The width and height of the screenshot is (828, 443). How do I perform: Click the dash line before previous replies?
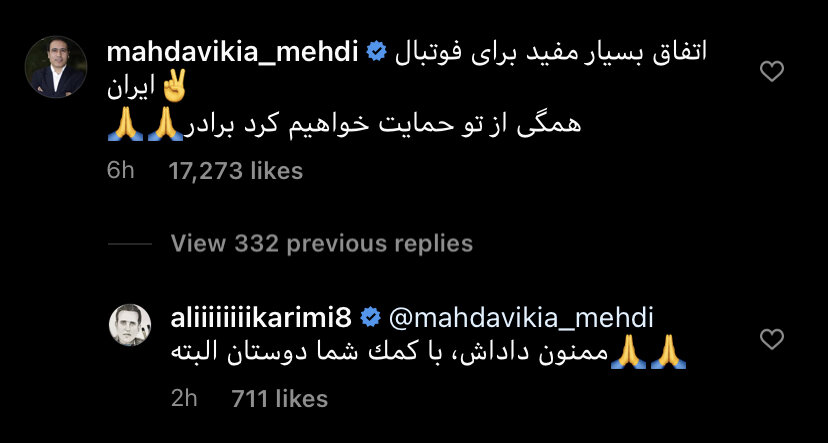(x=129, y=243)
